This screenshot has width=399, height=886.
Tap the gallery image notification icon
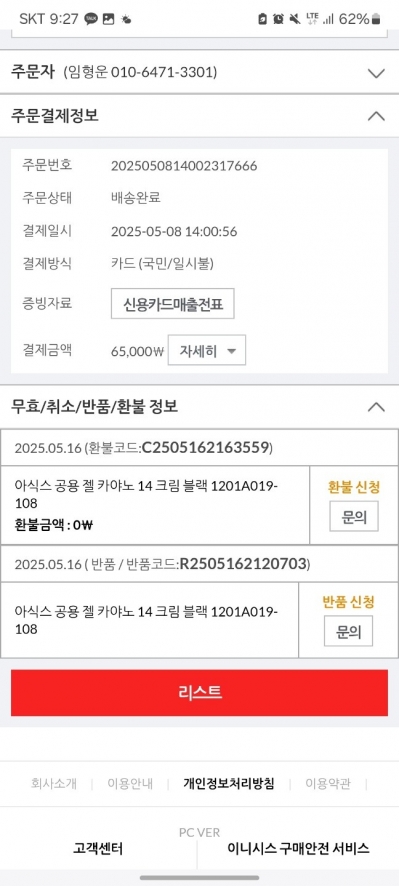coord(108,19)
